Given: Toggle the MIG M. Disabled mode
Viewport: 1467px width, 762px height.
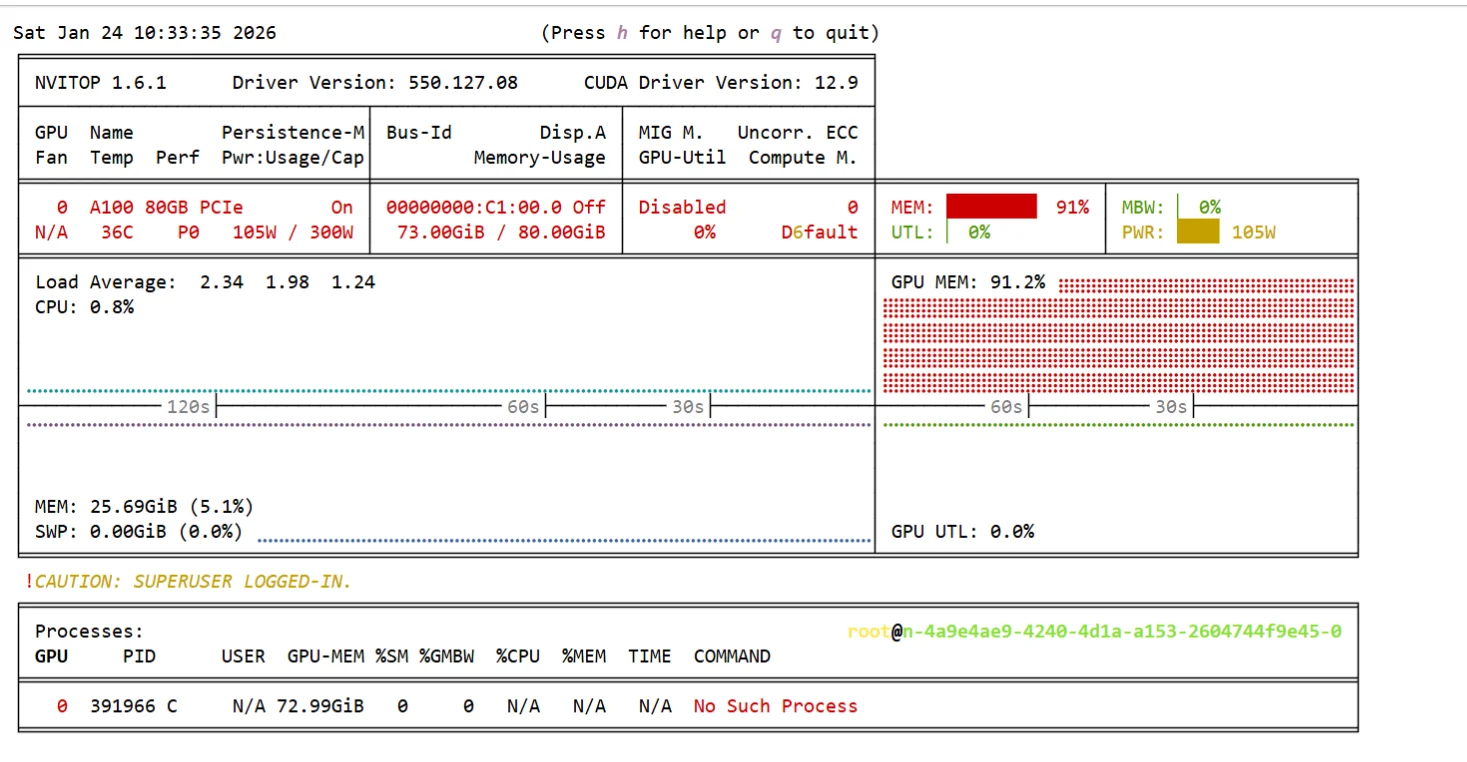Looking at the screenshot, I should (683, 207).
